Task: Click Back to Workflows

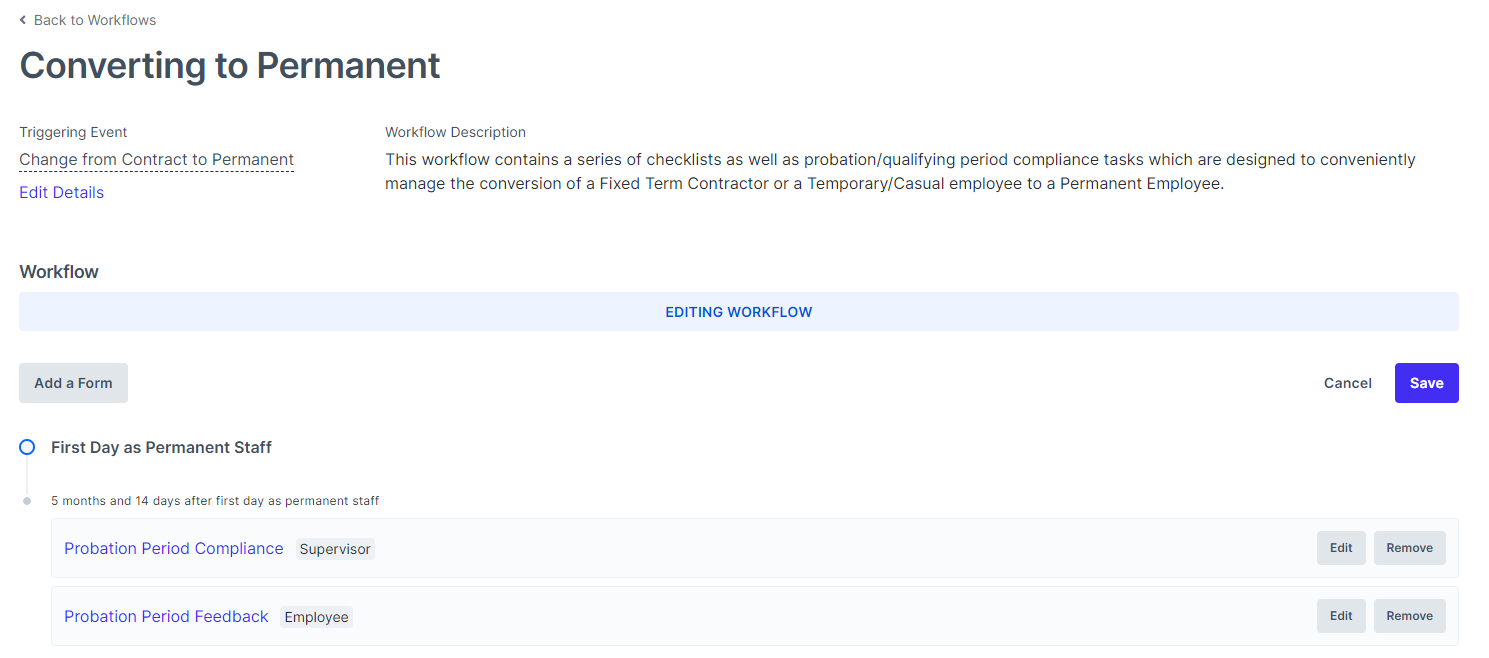Action: [94, 19]
